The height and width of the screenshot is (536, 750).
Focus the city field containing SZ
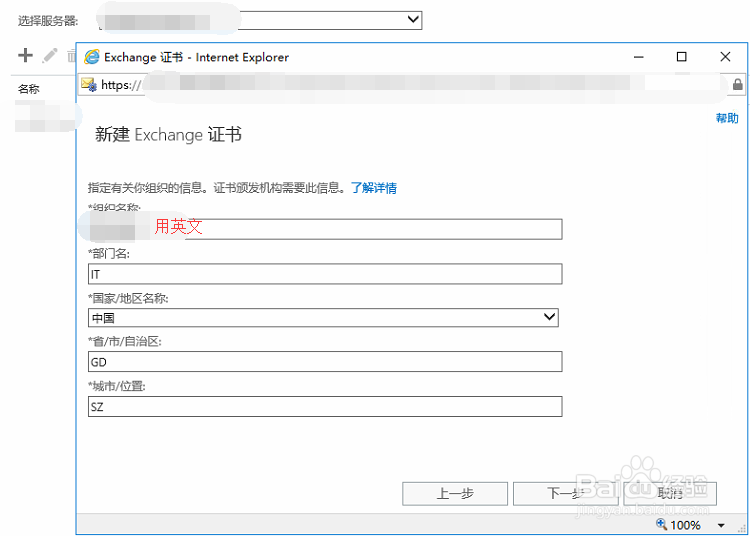[325, 406]
